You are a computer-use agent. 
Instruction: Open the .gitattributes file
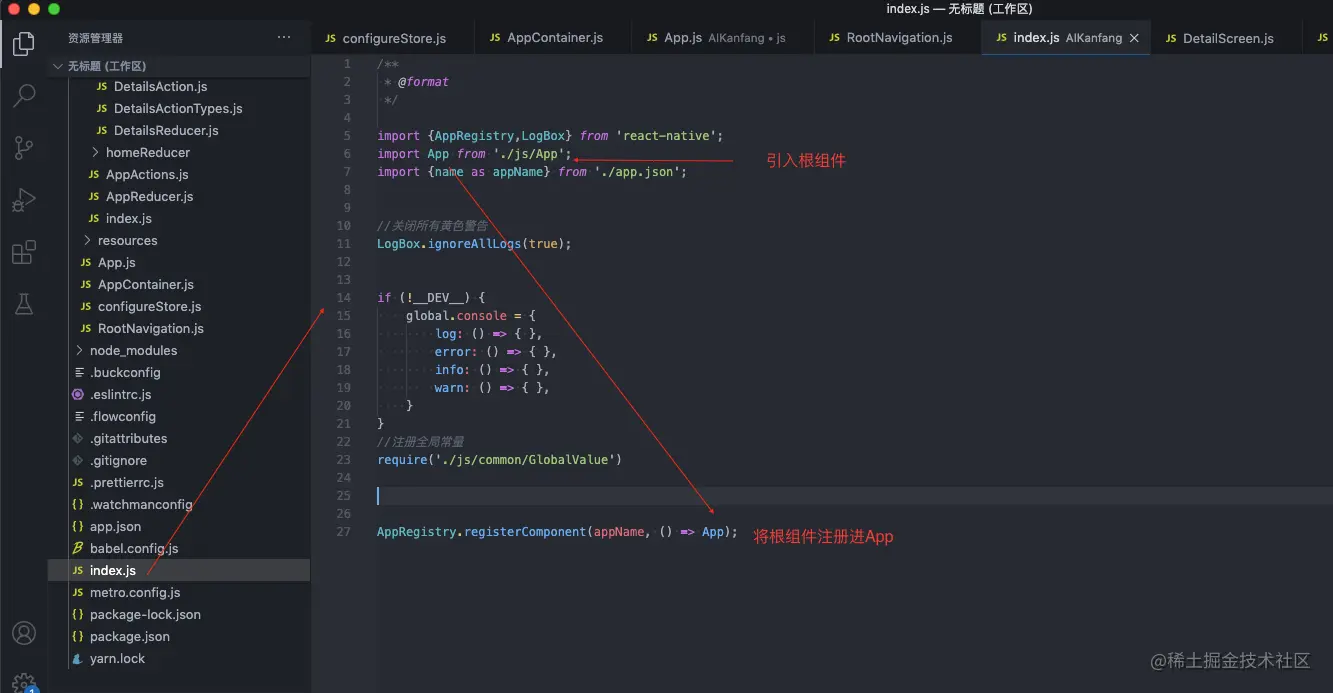tap(180, 438)
